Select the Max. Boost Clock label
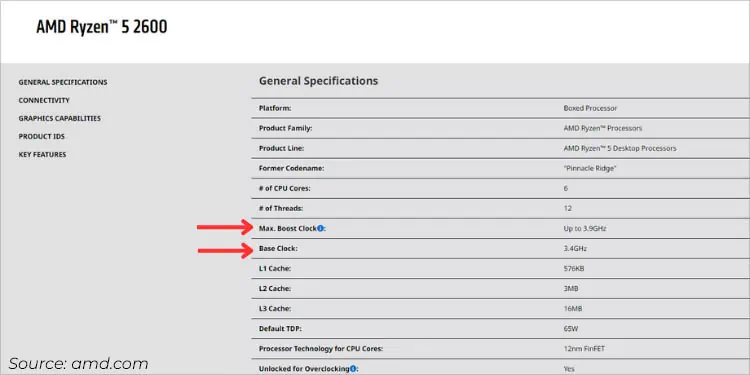This screenshot has height=375, width=750. tap(288, 229)
